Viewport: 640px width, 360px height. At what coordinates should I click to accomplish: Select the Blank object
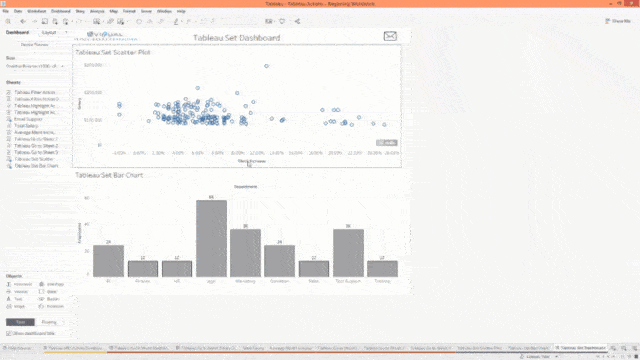pos(48,291)
